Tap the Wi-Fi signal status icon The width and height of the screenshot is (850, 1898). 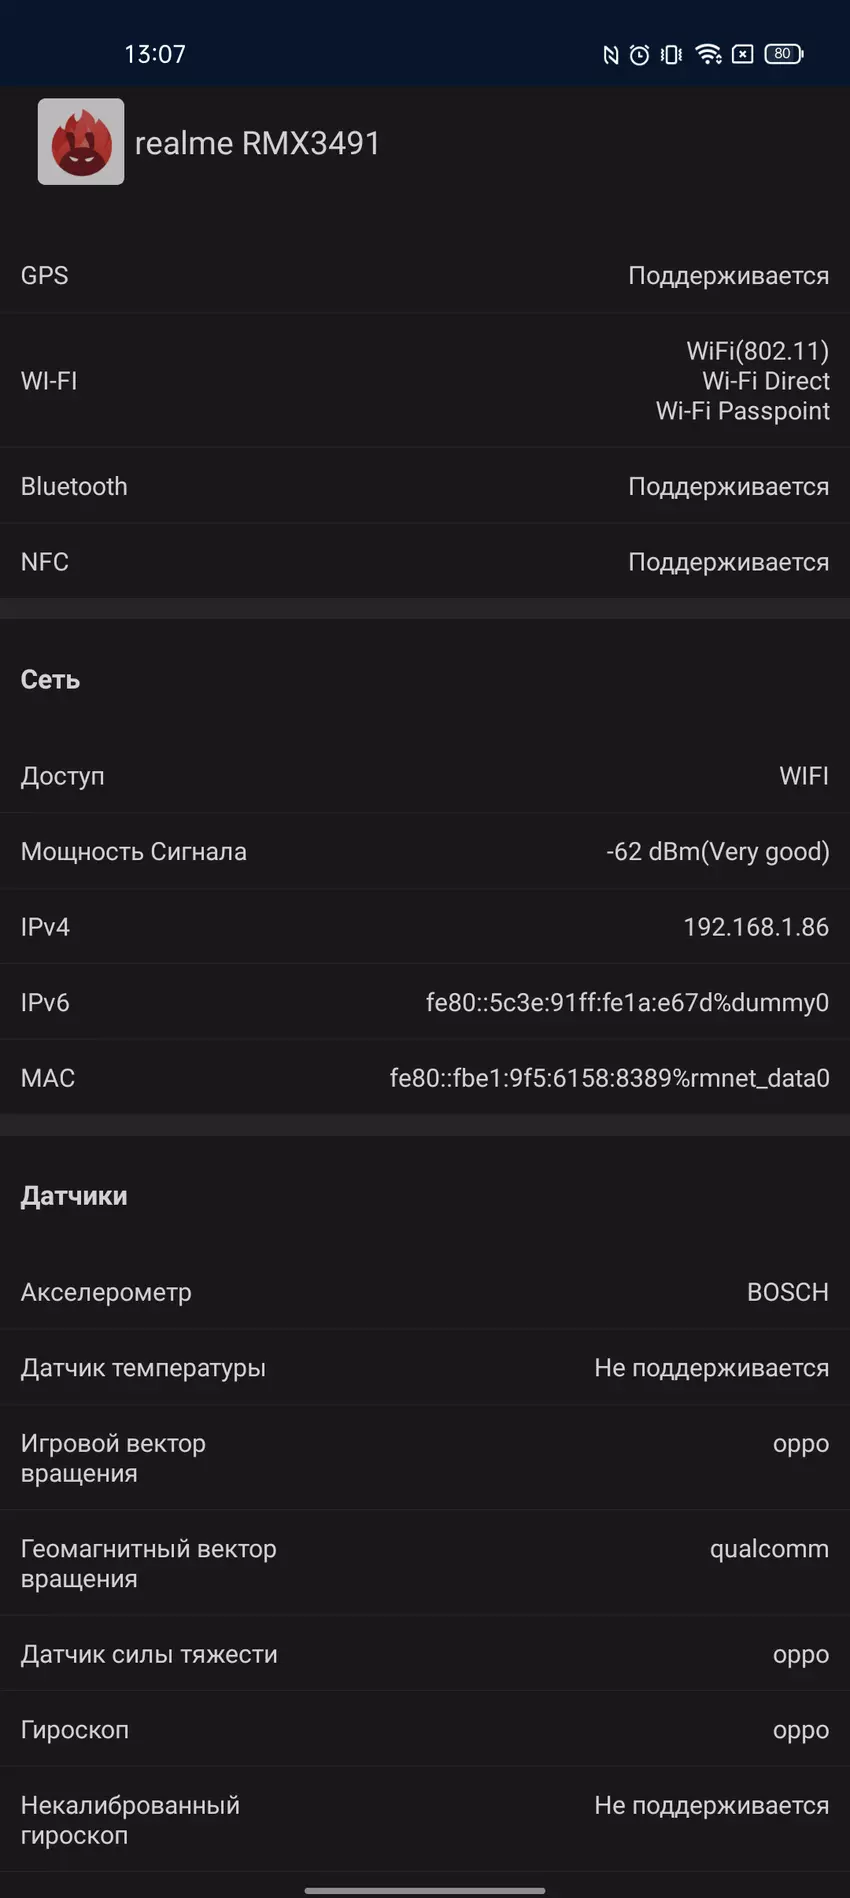pos(708,55)
